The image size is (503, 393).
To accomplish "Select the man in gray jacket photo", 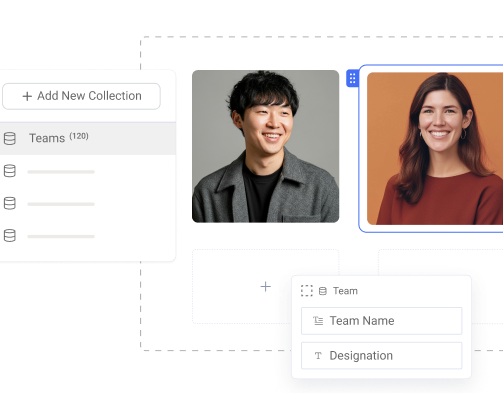I will (x=266, y=146).
